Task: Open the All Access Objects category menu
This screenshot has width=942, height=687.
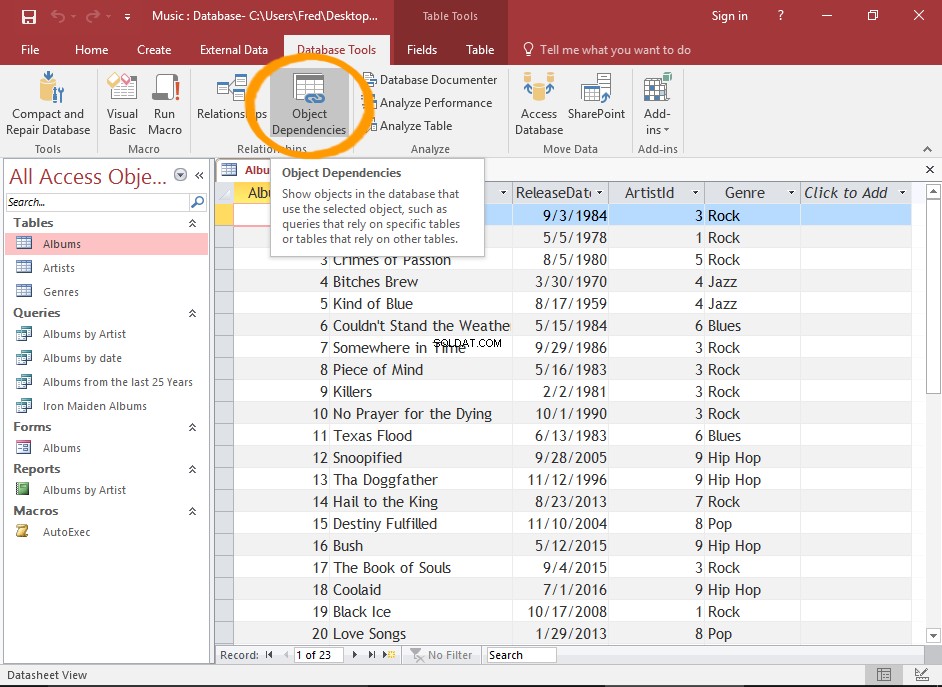Action: coord(180,175)
